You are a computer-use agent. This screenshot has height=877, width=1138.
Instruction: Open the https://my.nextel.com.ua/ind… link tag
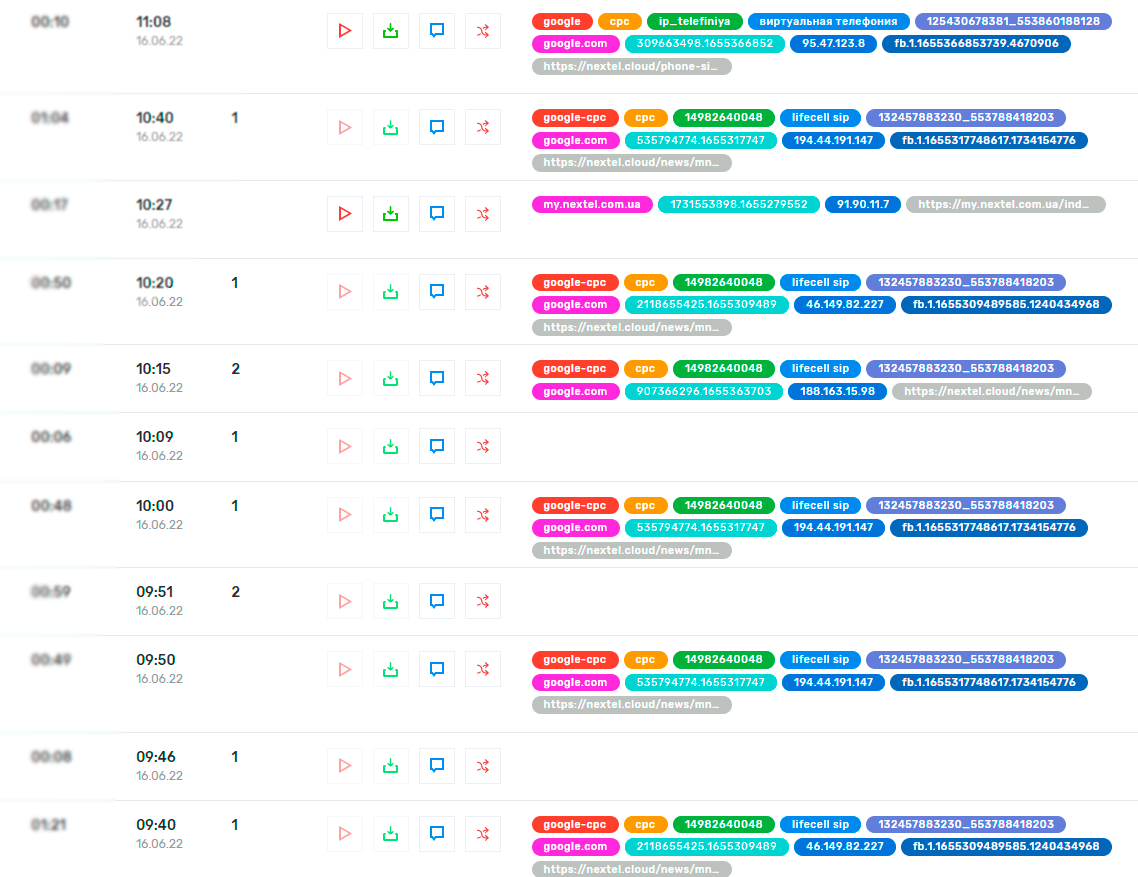coord(1005,205)
